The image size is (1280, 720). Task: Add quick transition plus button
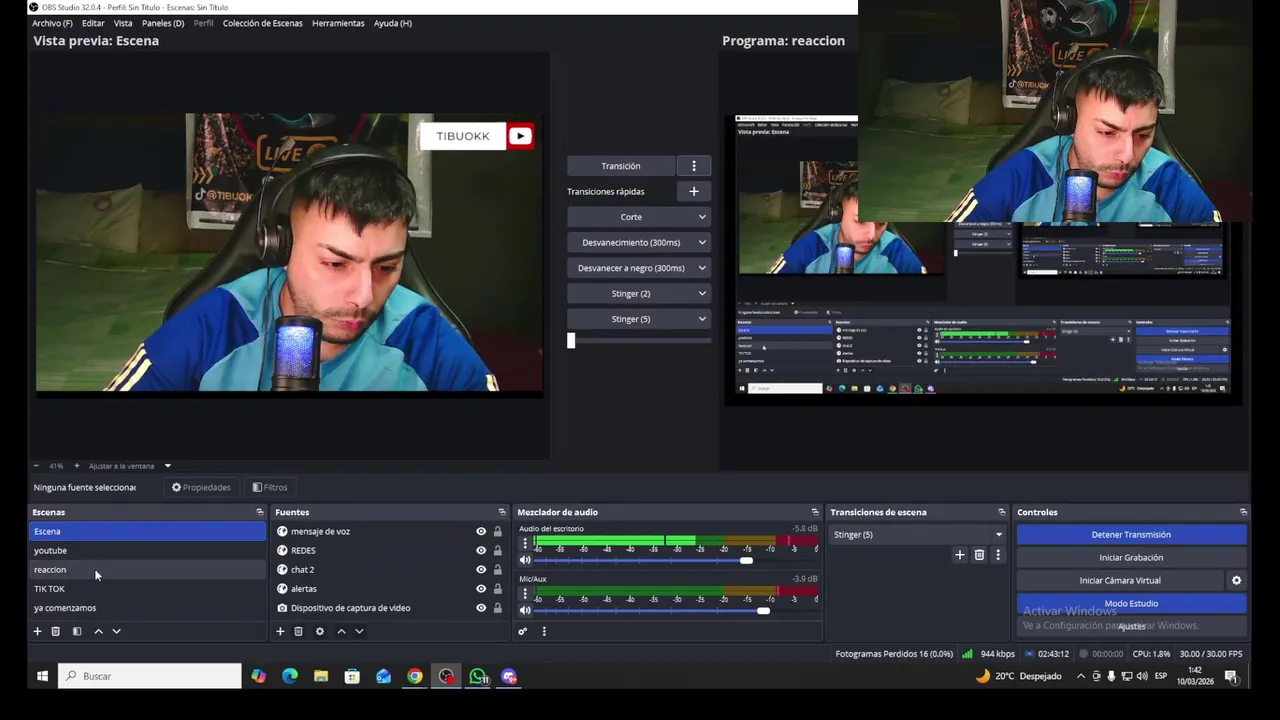[x=694, y=191]
